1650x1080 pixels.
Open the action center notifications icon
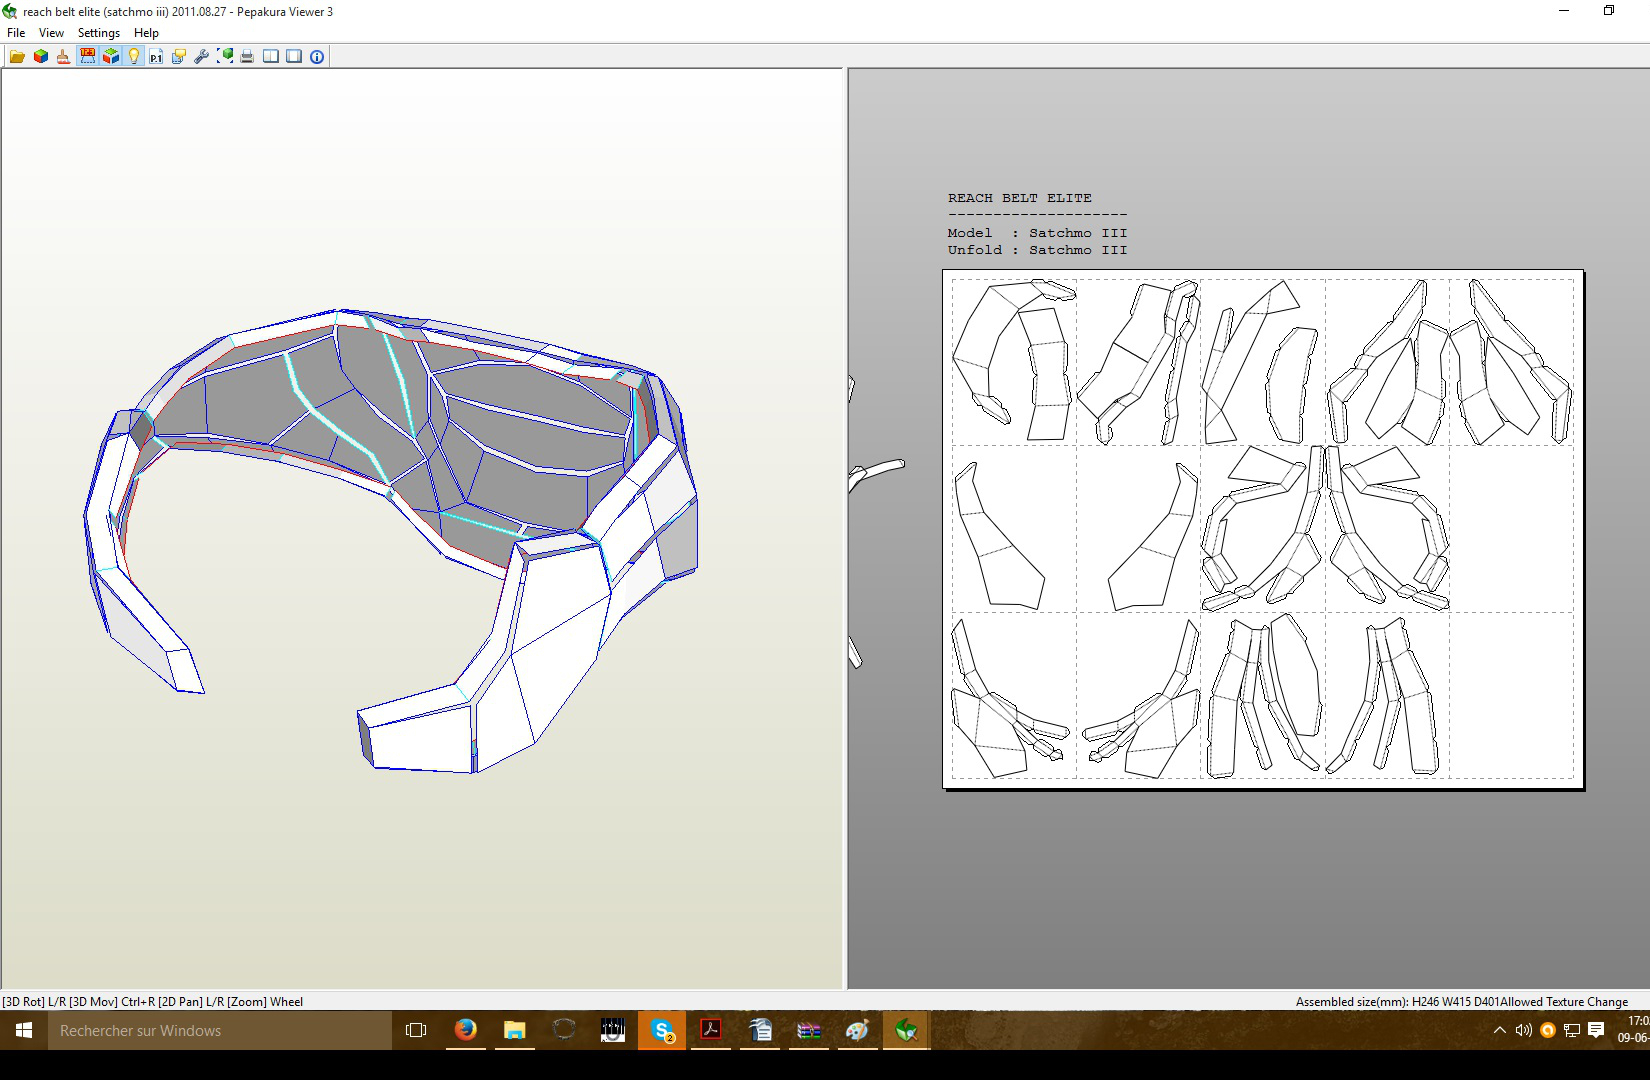pos(1596,1030)
